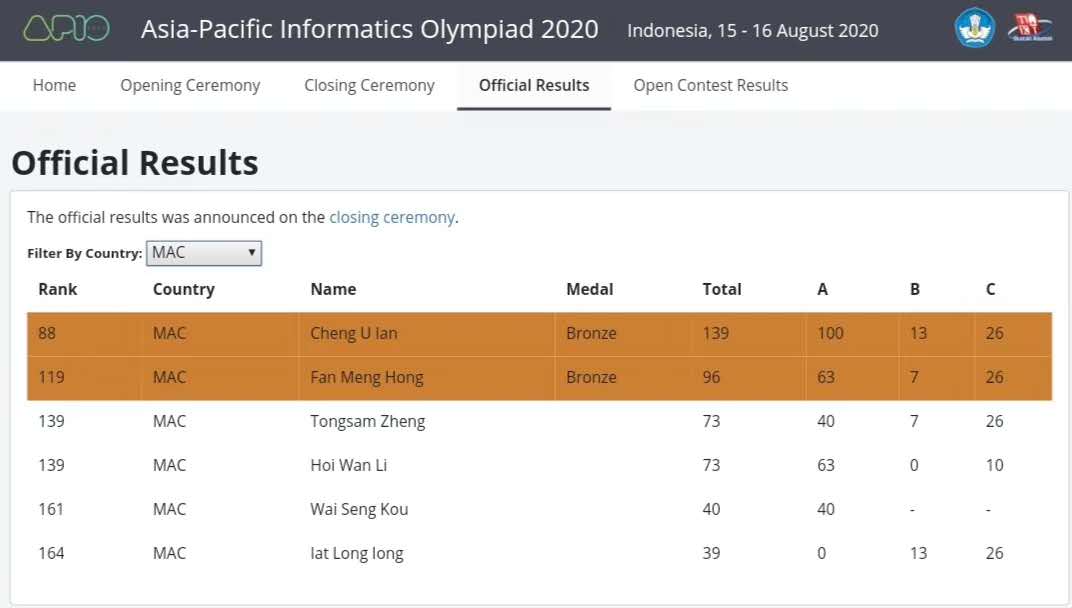Open the Filter By Country dropdown

point(204,253)
